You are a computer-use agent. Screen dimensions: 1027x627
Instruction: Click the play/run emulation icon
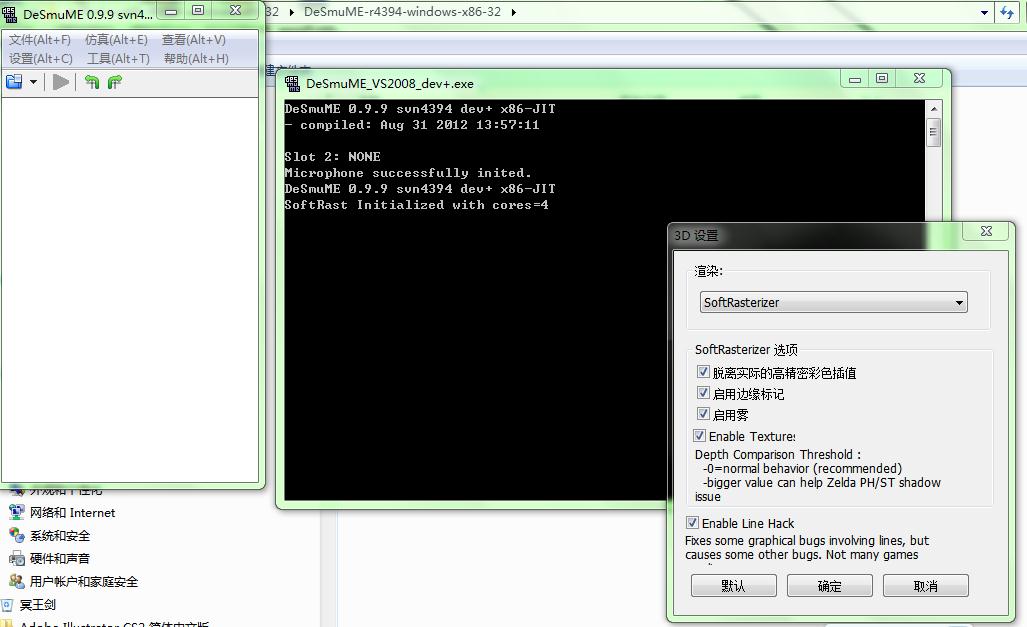tap(61, 82)
